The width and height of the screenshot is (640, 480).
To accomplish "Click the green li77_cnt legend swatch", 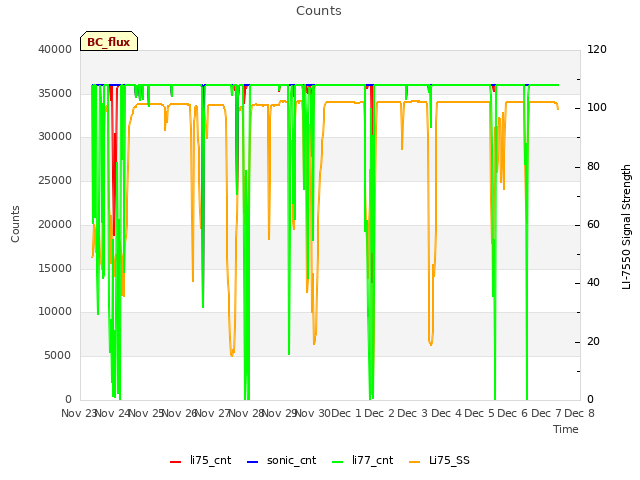I will tap(338, 462).
